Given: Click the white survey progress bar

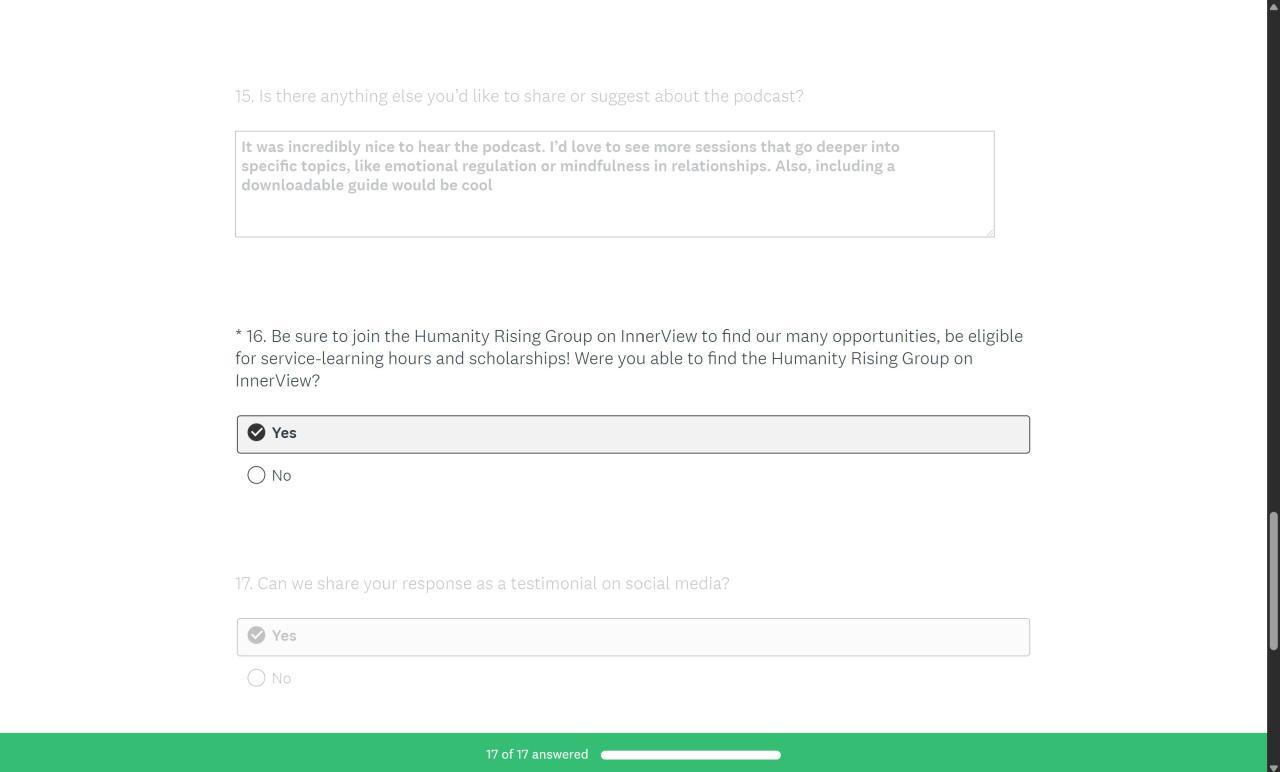Looking at the screenshot, I should 690,755.
